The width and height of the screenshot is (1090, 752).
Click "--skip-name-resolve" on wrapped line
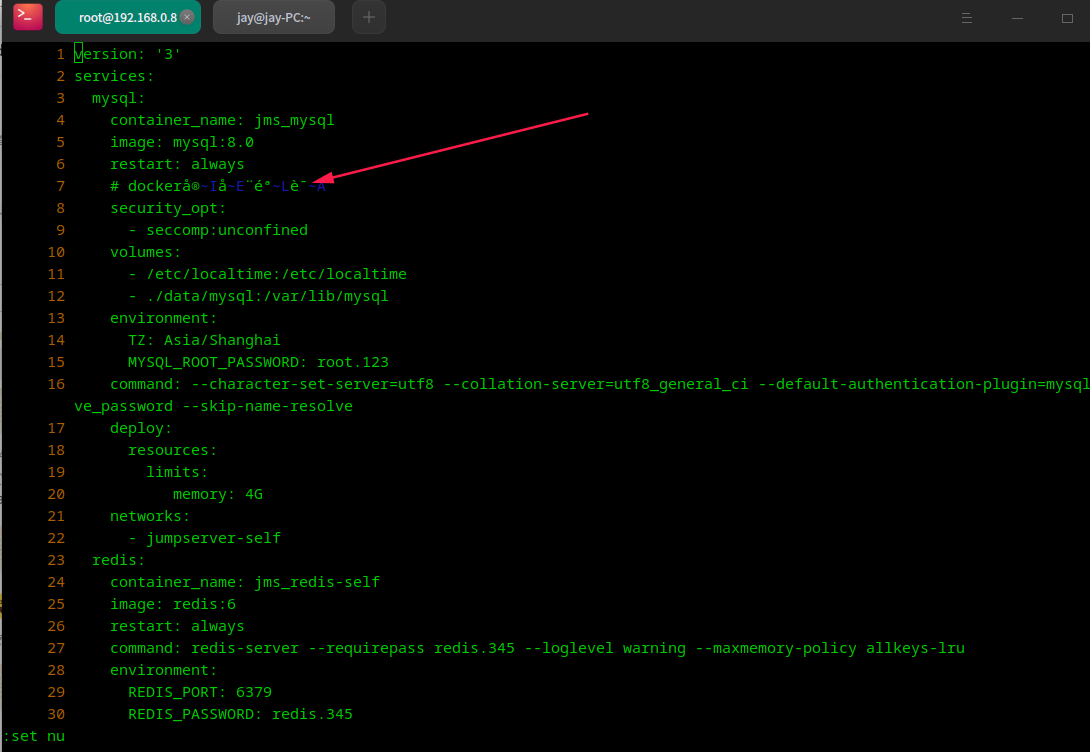(x=267, y=406)
